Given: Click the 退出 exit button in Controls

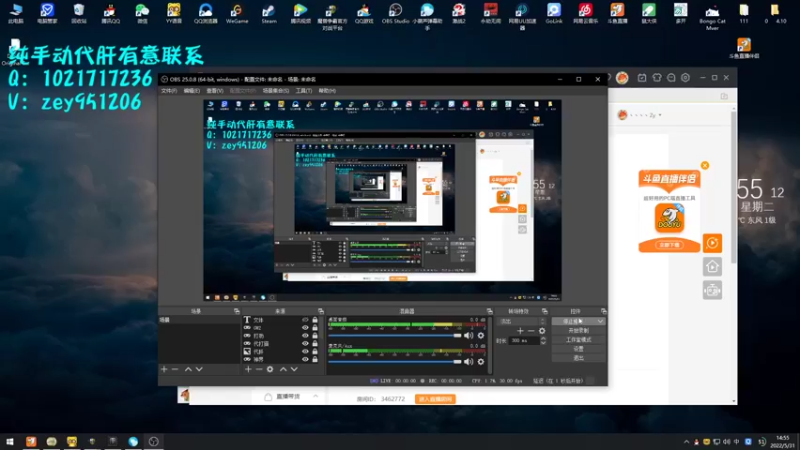Looking at the screenshot, I should click(578, 358).
